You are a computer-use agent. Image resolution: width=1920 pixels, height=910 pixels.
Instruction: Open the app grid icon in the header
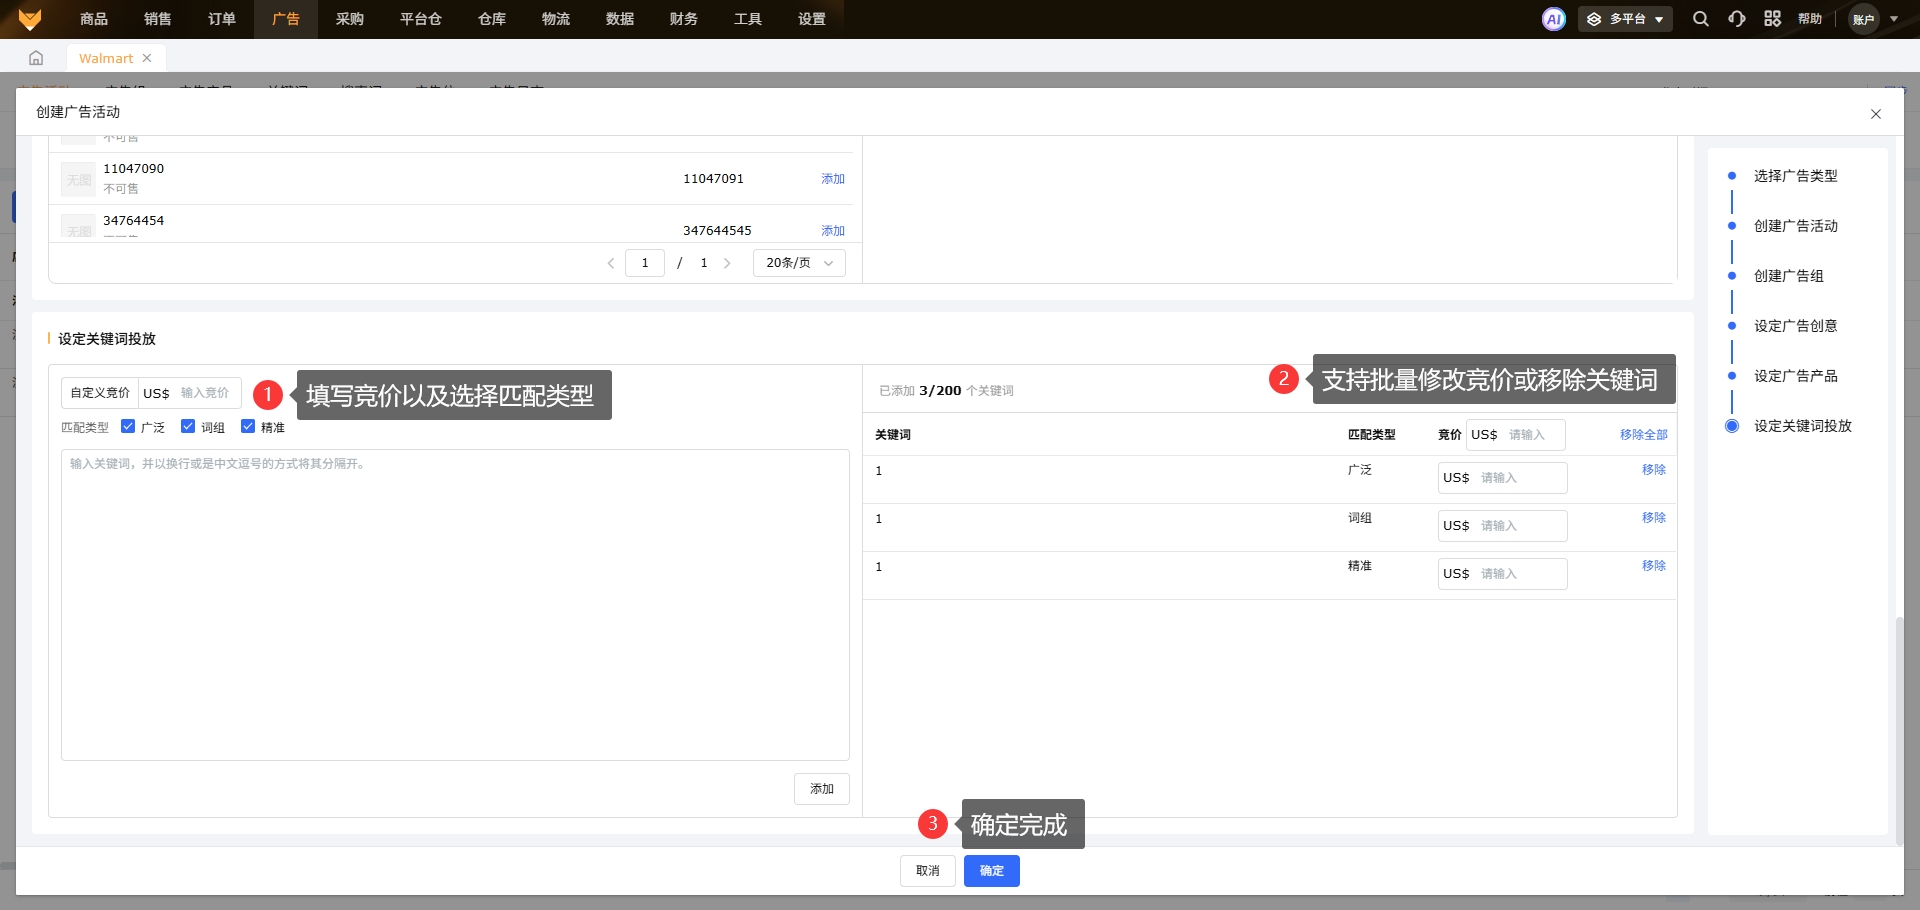point(1772,19)
